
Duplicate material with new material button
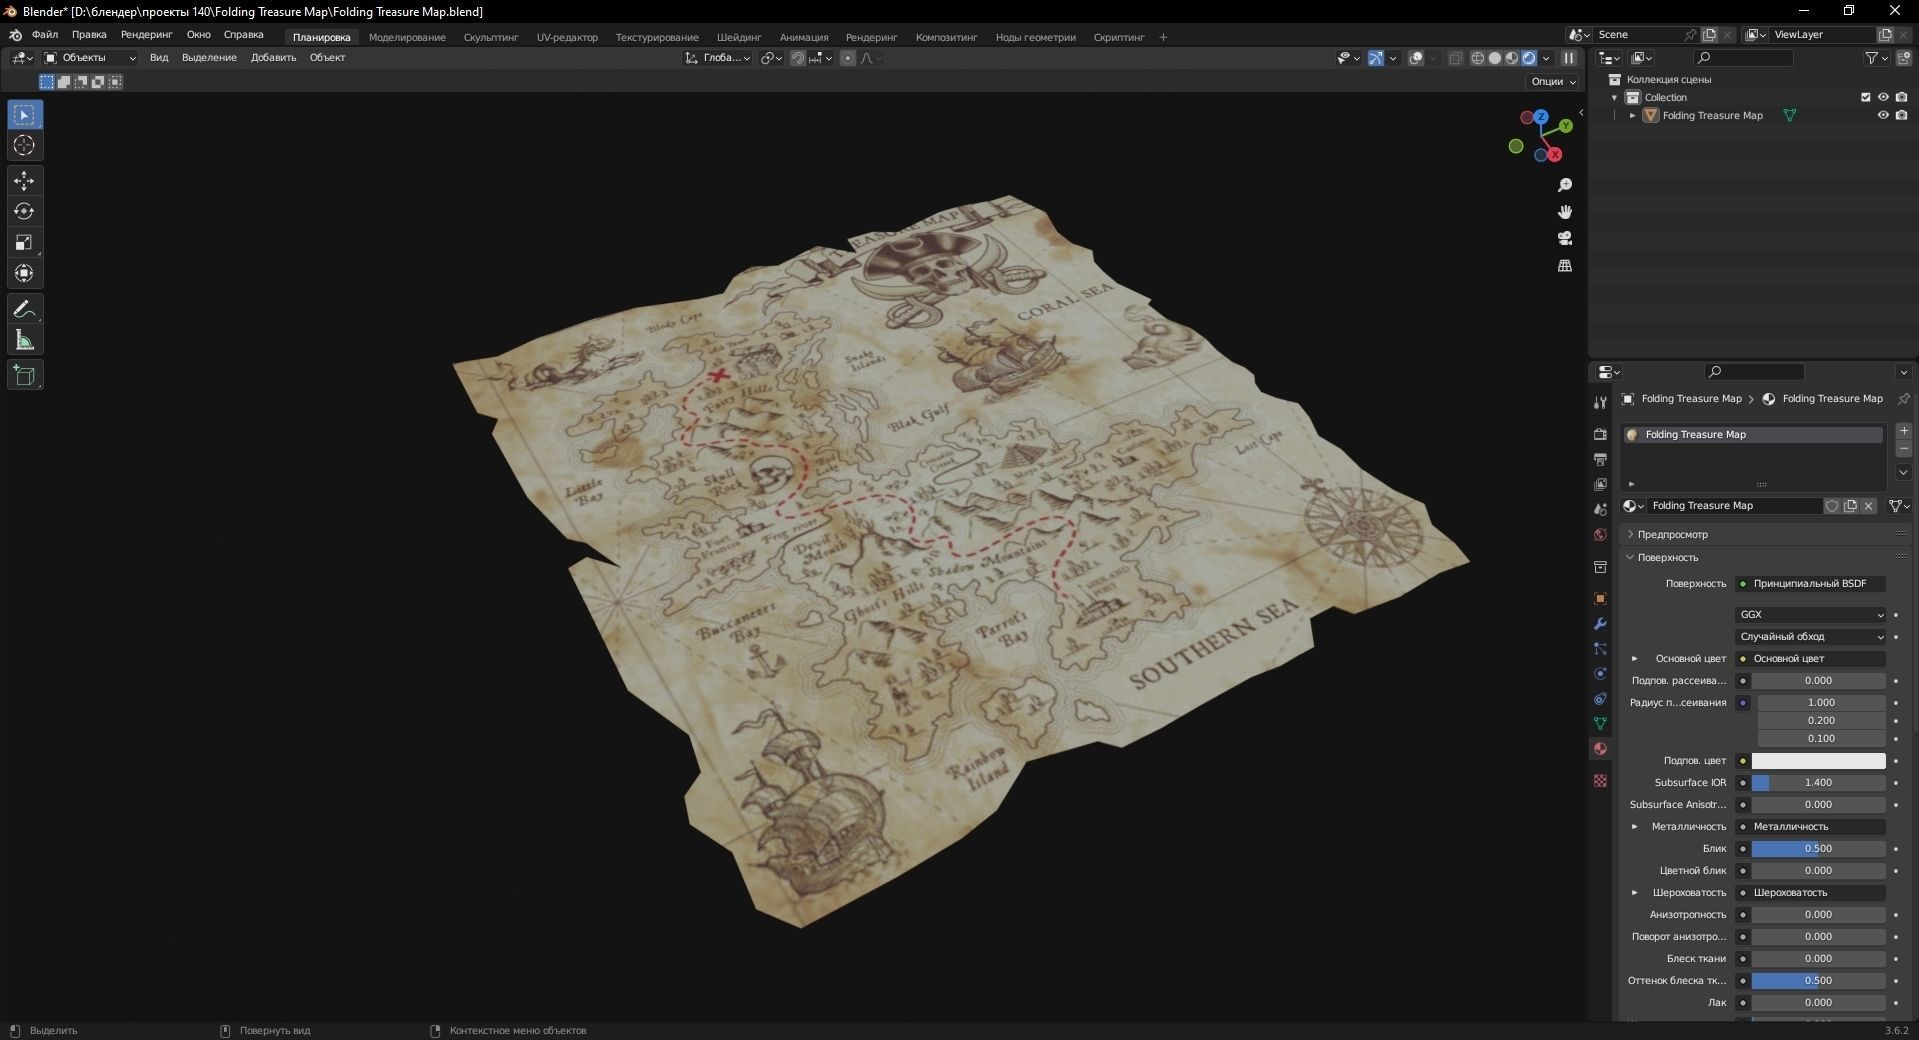(1850, 506)
